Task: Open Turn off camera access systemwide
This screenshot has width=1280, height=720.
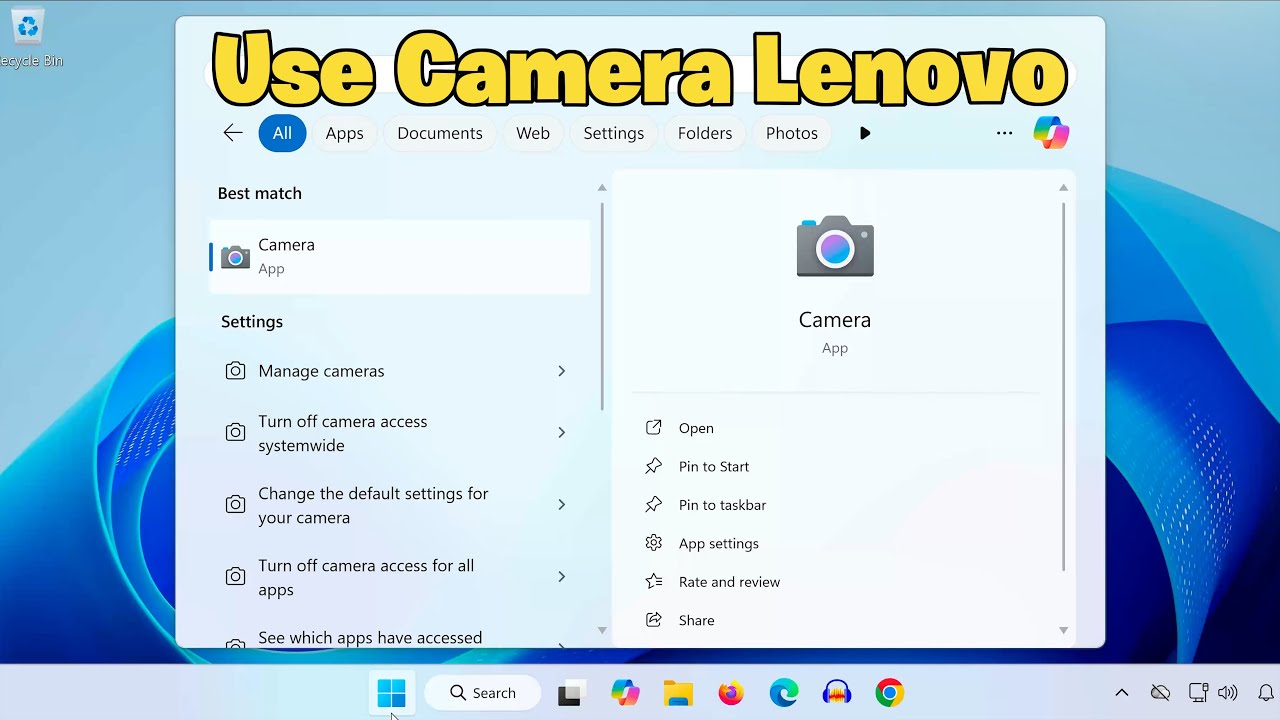Action: (399, 433)
